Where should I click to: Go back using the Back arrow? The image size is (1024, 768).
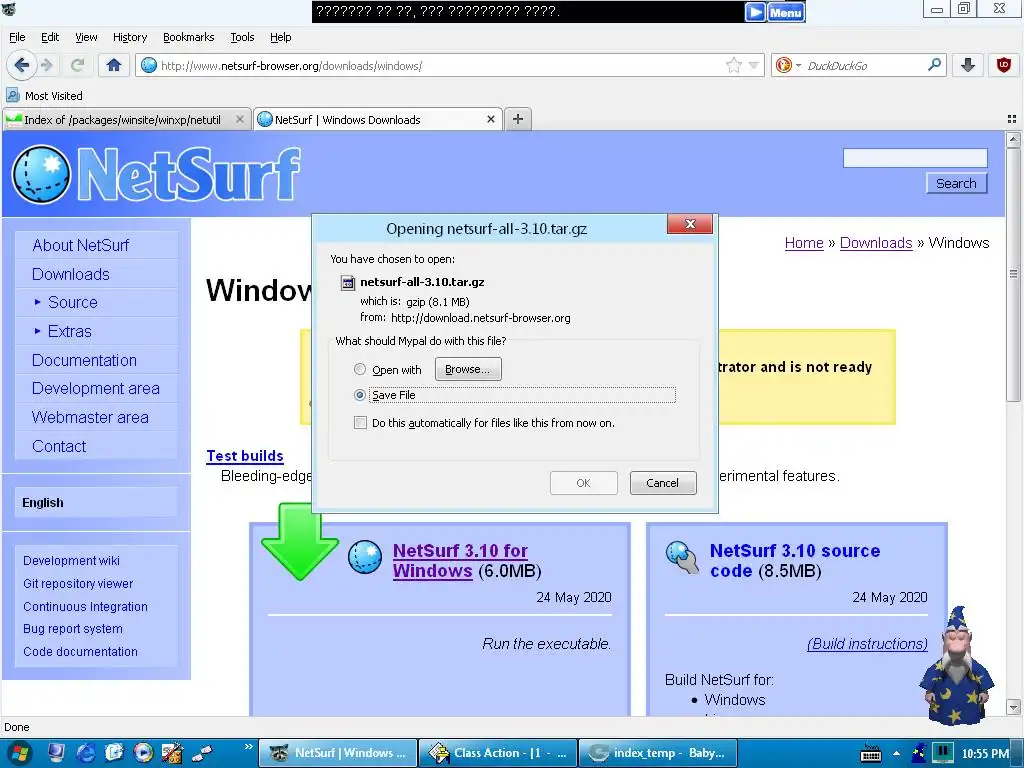click(21, 65)
